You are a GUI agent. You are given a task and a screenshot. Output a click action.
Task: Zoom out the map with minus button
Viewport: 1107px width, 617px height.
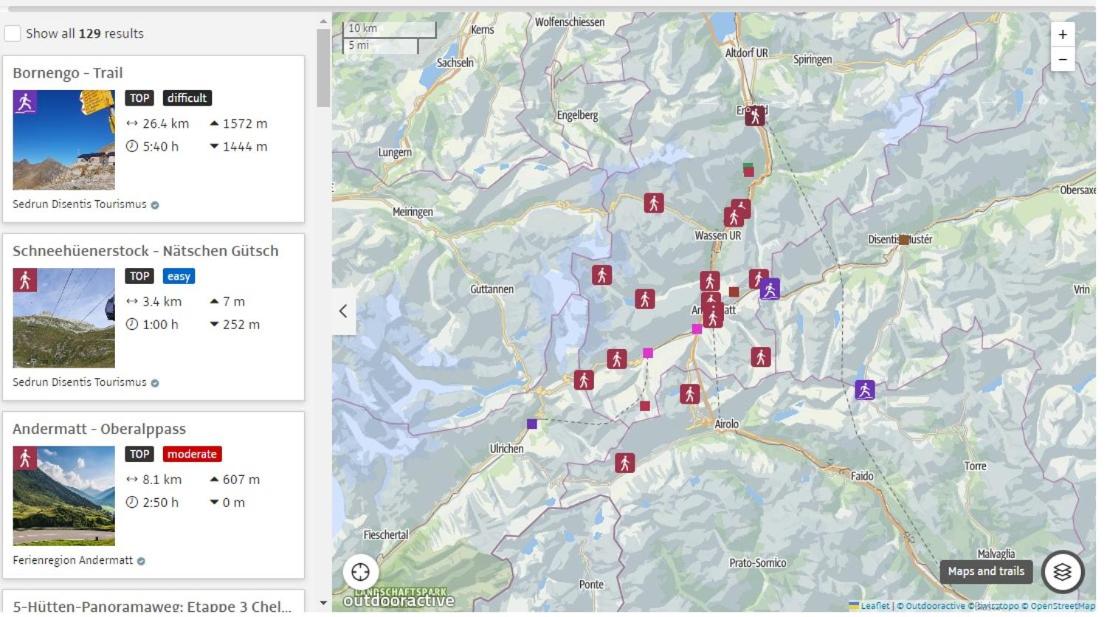[1063, 59]
